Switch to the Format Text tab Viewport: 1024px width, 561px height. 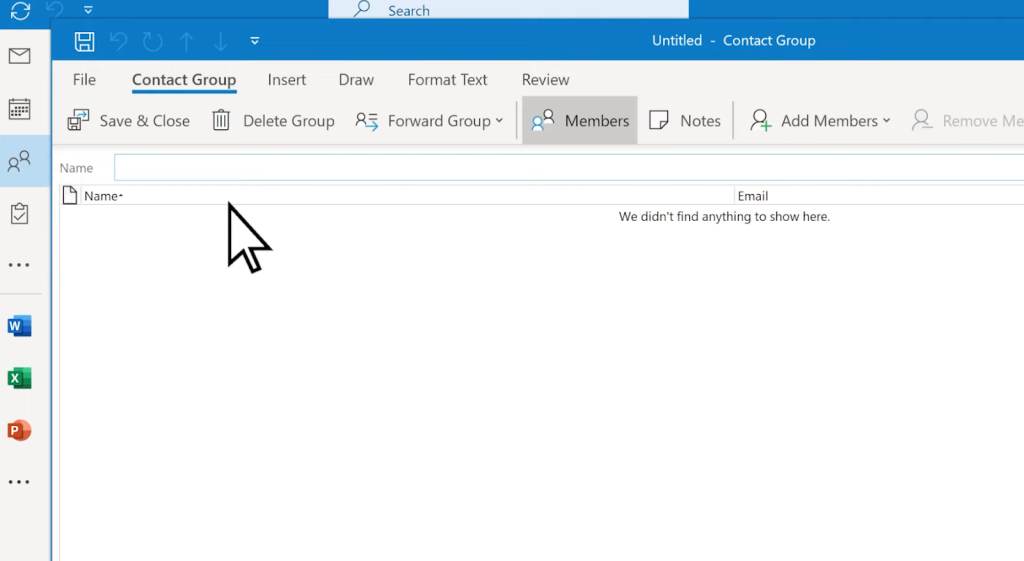(x=447, y=80)
